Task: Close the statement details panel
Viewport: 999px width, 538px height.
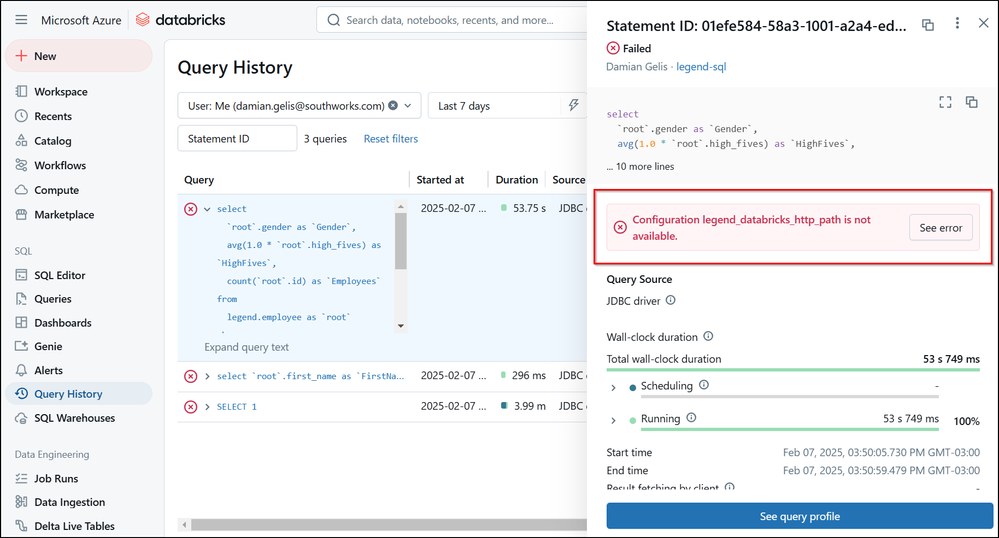Action: click(983, 23)
